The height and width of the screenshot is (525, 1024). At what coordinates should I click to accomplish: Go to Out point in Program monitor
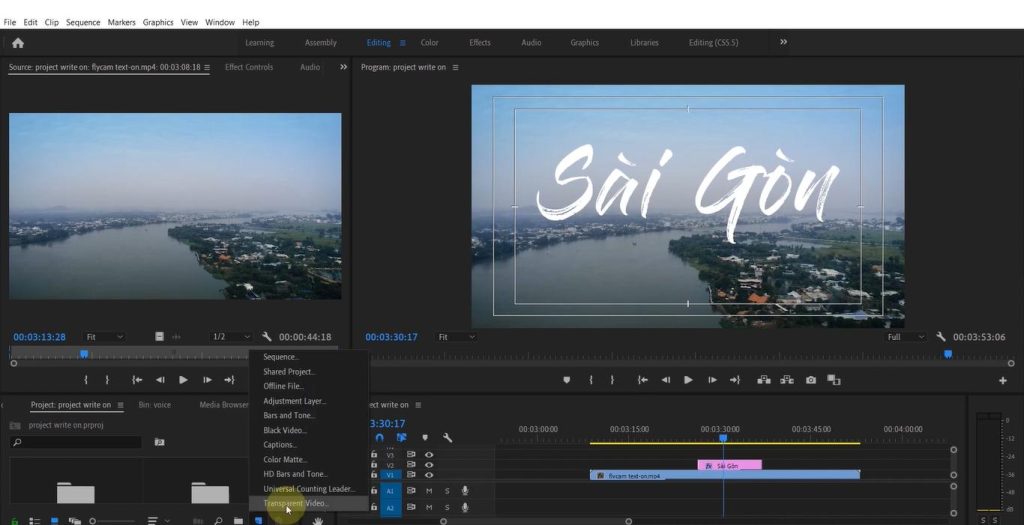pyautogui.click(x=735, y=380)
